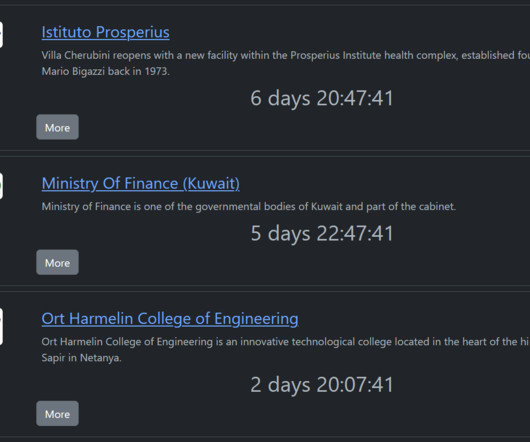Click the innovative technological college description text
Image resolution: width=530 pixels, height=442 pixels.
(x=286, y=342)
